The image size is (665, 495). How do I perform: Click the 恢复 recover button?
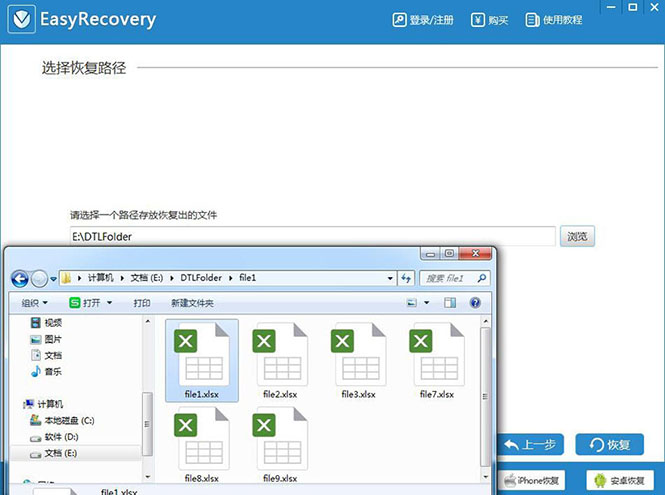point(609,444)
